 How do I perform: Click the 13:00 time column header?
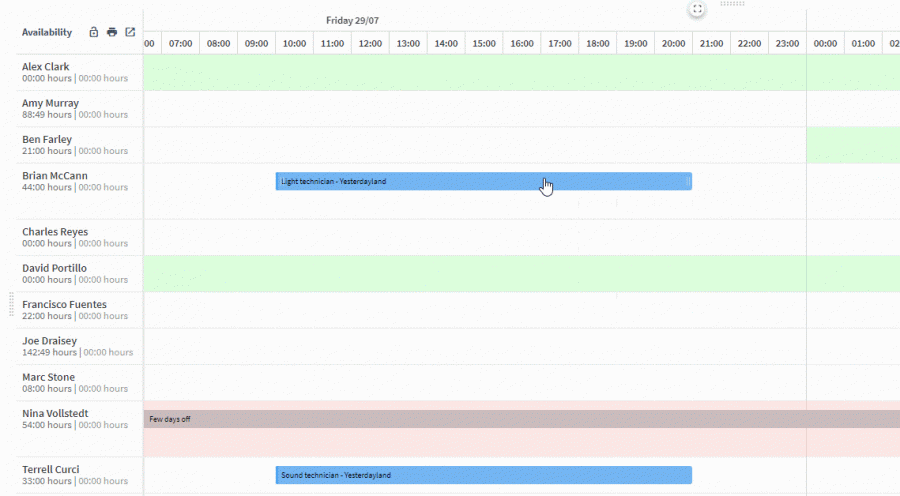pos(408,44)
